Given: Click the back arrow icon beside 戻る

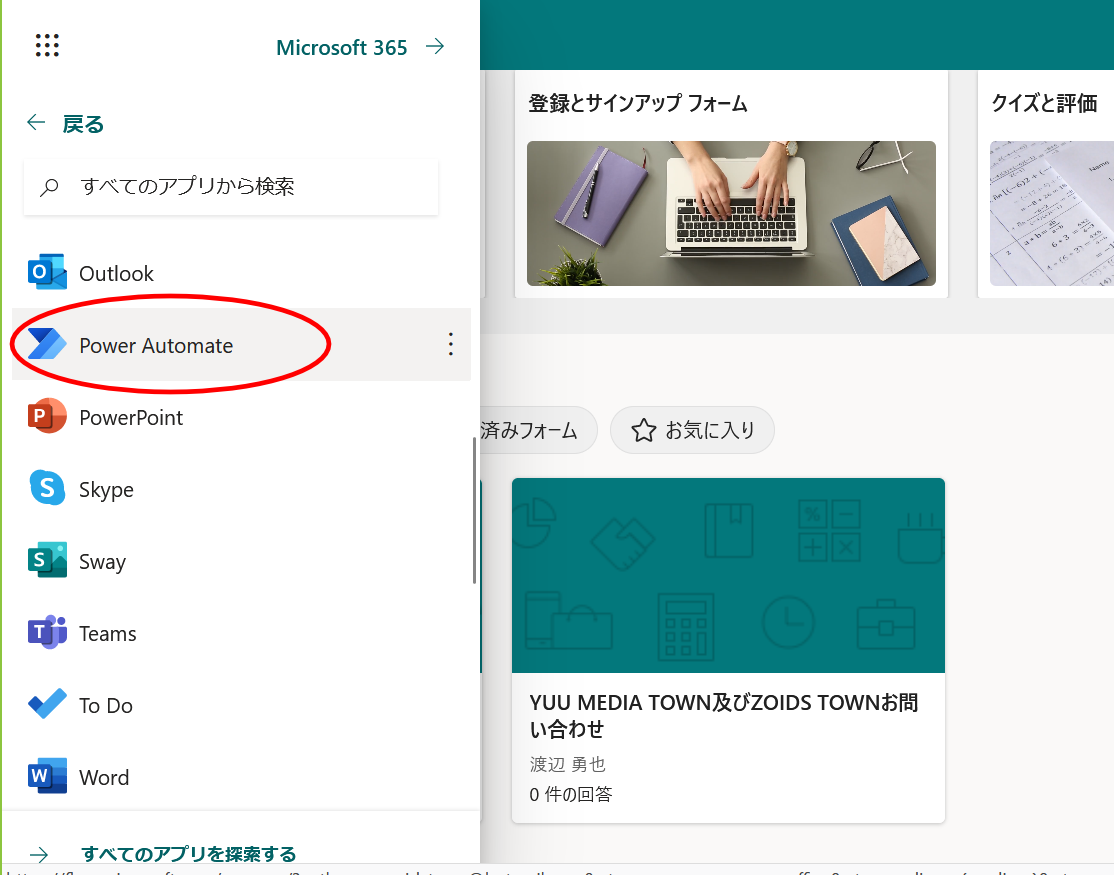Looking at the screenshot, I should pos(36,123).
